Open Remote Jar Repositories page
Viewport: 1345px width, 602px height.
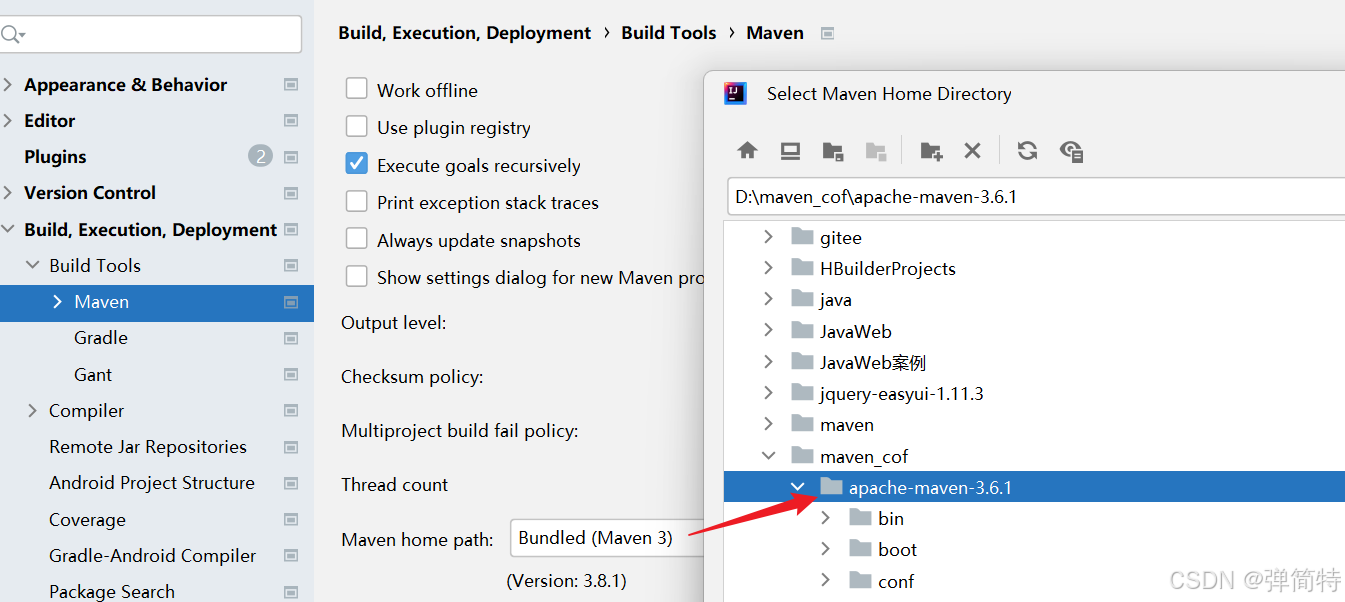tap(148, 447)
